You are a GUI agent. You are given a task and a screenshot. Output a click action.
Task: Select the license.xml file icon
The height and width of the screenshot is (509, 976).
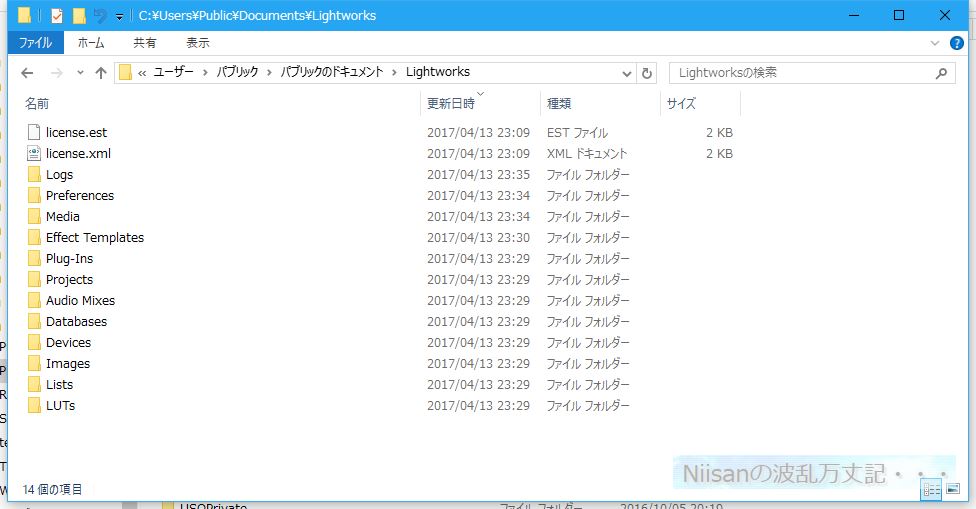34,153
